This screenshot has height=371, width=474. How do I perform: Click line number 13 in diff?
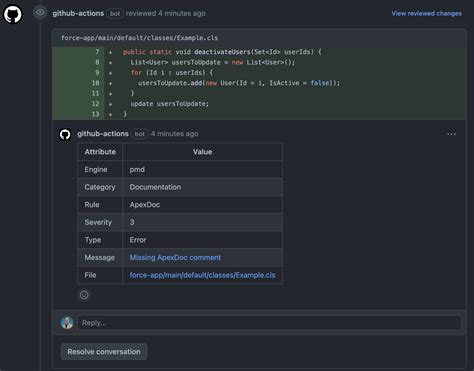tap(95, 114)
